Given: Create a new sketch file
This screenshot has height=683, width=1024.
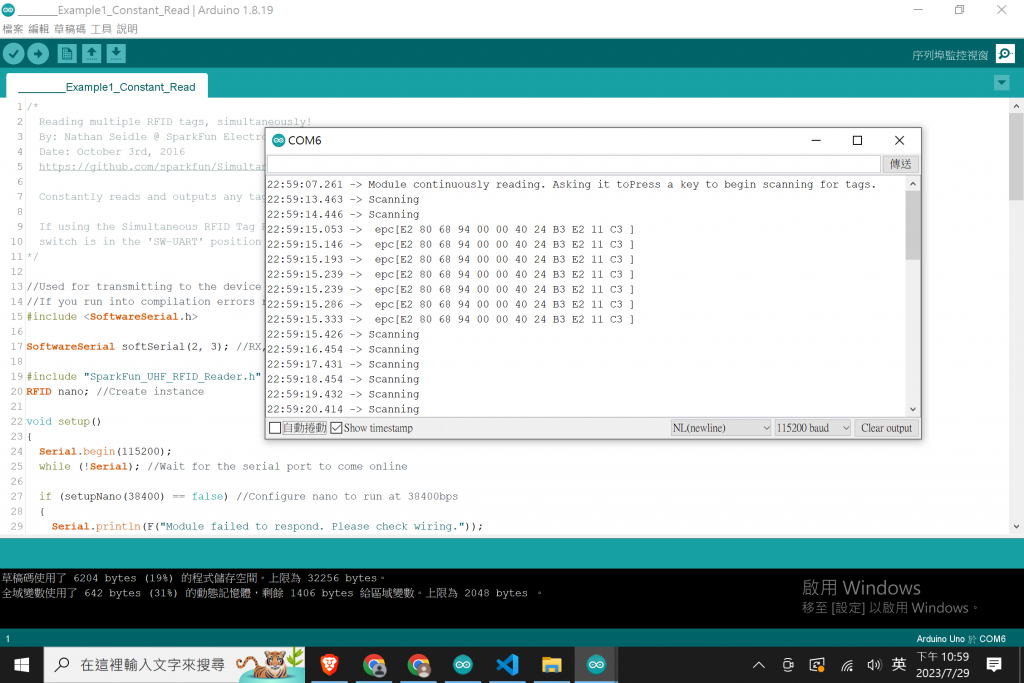Looking at the screenshot, I should click(x=67, y=54).
